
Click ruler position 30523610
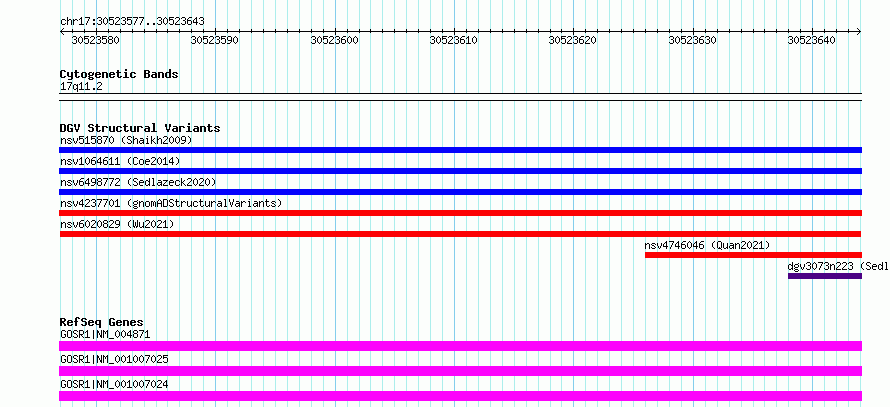[454, 40]
